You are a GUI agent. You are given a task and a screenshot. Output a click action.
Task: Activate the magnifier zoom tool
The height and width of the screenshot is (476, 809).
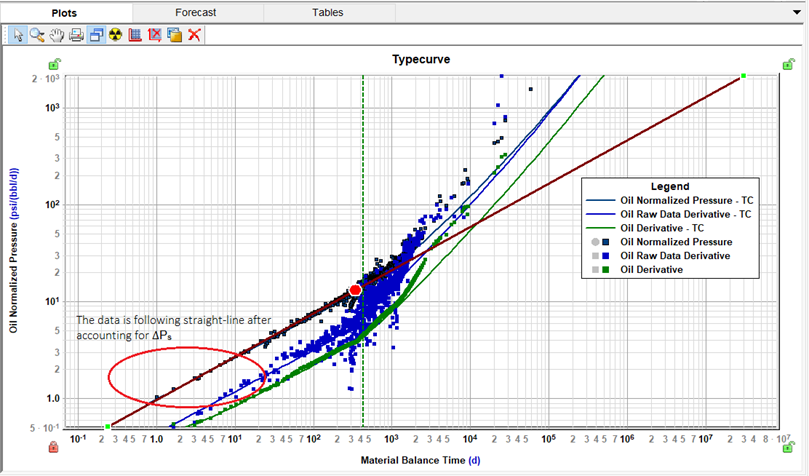click(x=37, y=35)
